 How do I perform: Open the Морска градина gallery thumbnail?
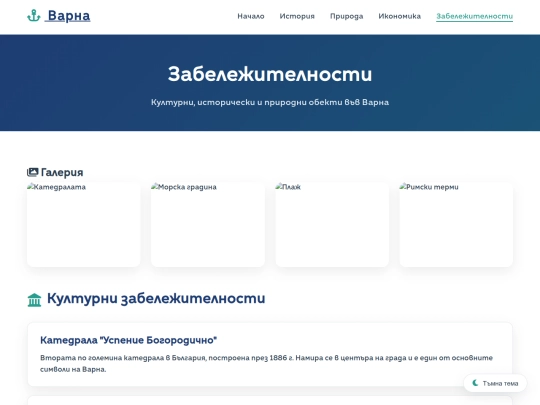coord(208,225)
